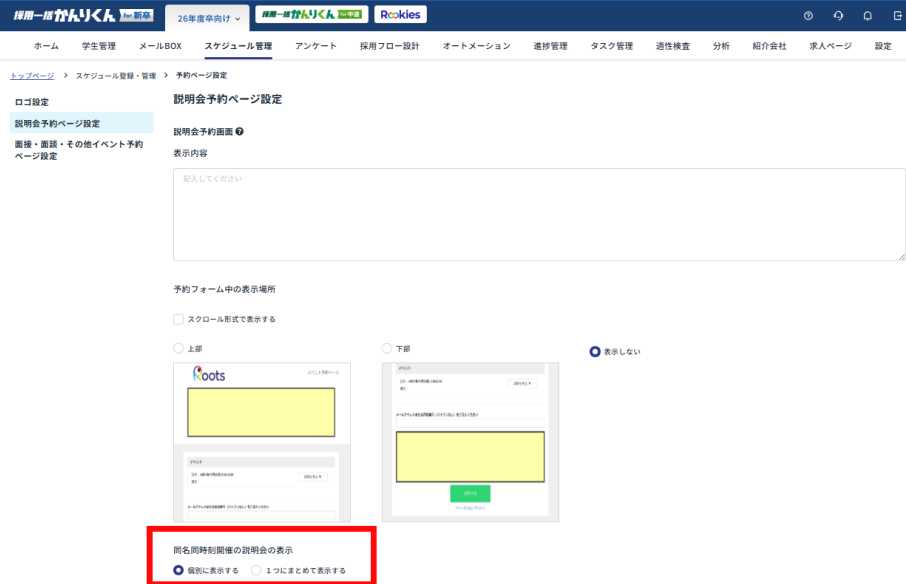Open the 学生管理 menu
Screen dimensions: 906x584
[98, 46]
